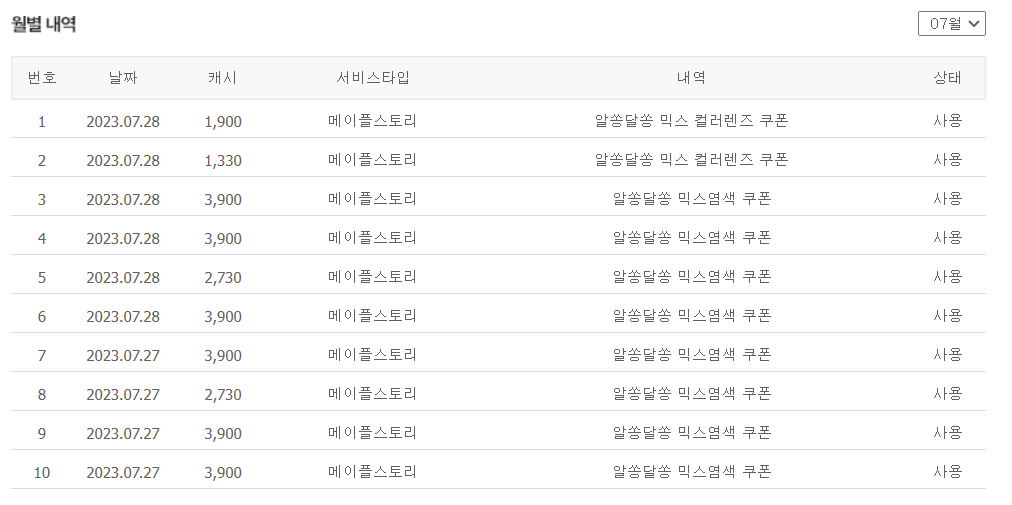
Task: Click the 상태 column header
Action: click(x=947, y=78)
